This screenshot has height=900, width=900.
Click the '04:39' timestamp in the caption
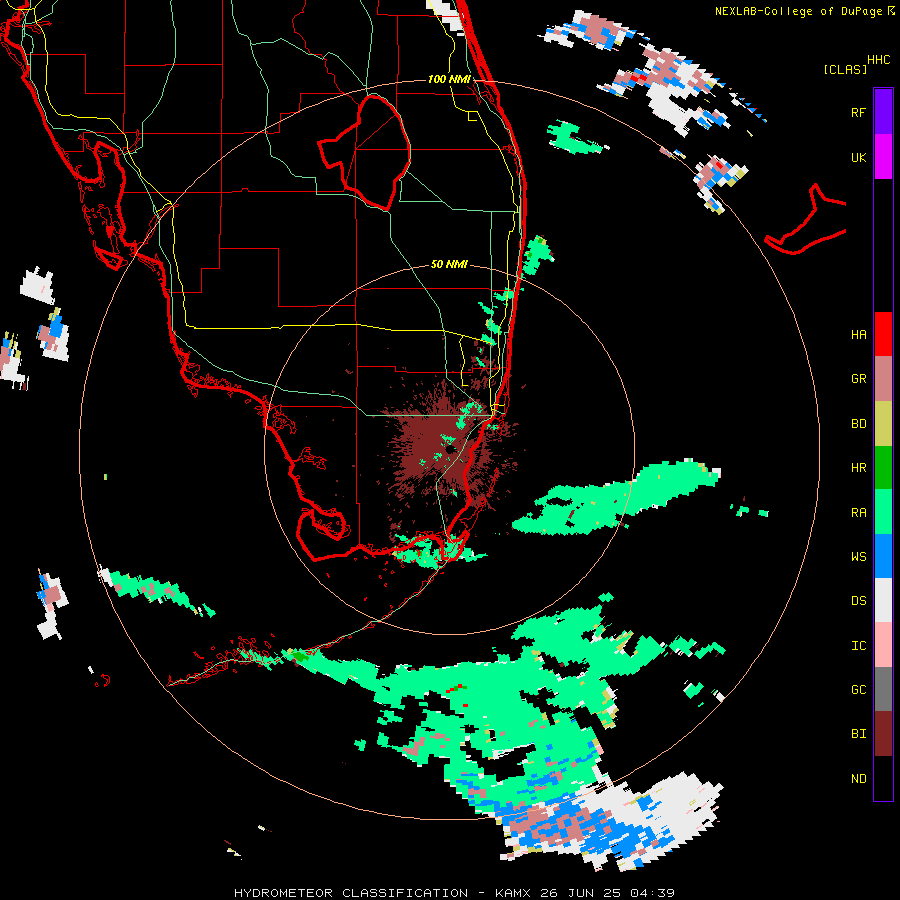click(652, 893)
